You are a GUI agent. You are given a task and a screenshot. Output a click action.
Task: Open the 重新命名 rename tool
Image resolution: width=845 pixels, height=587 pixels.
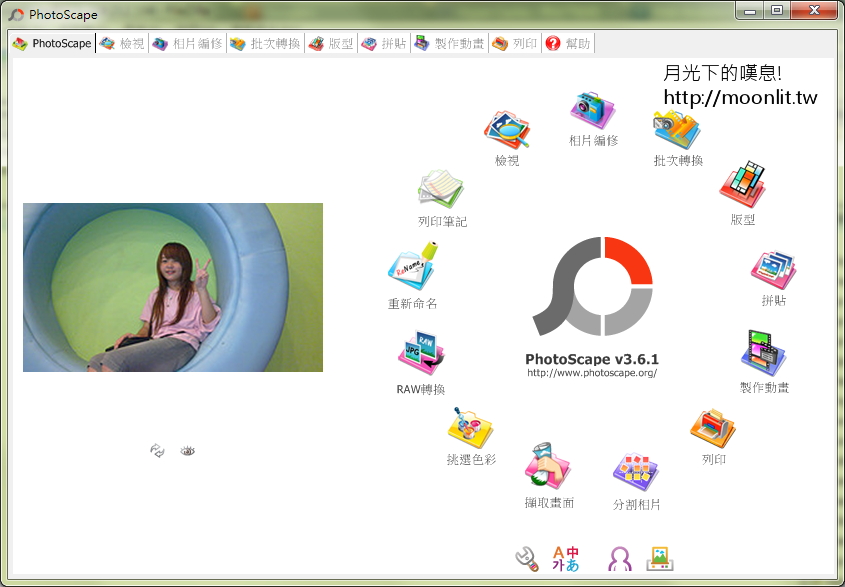pos(412,268)
